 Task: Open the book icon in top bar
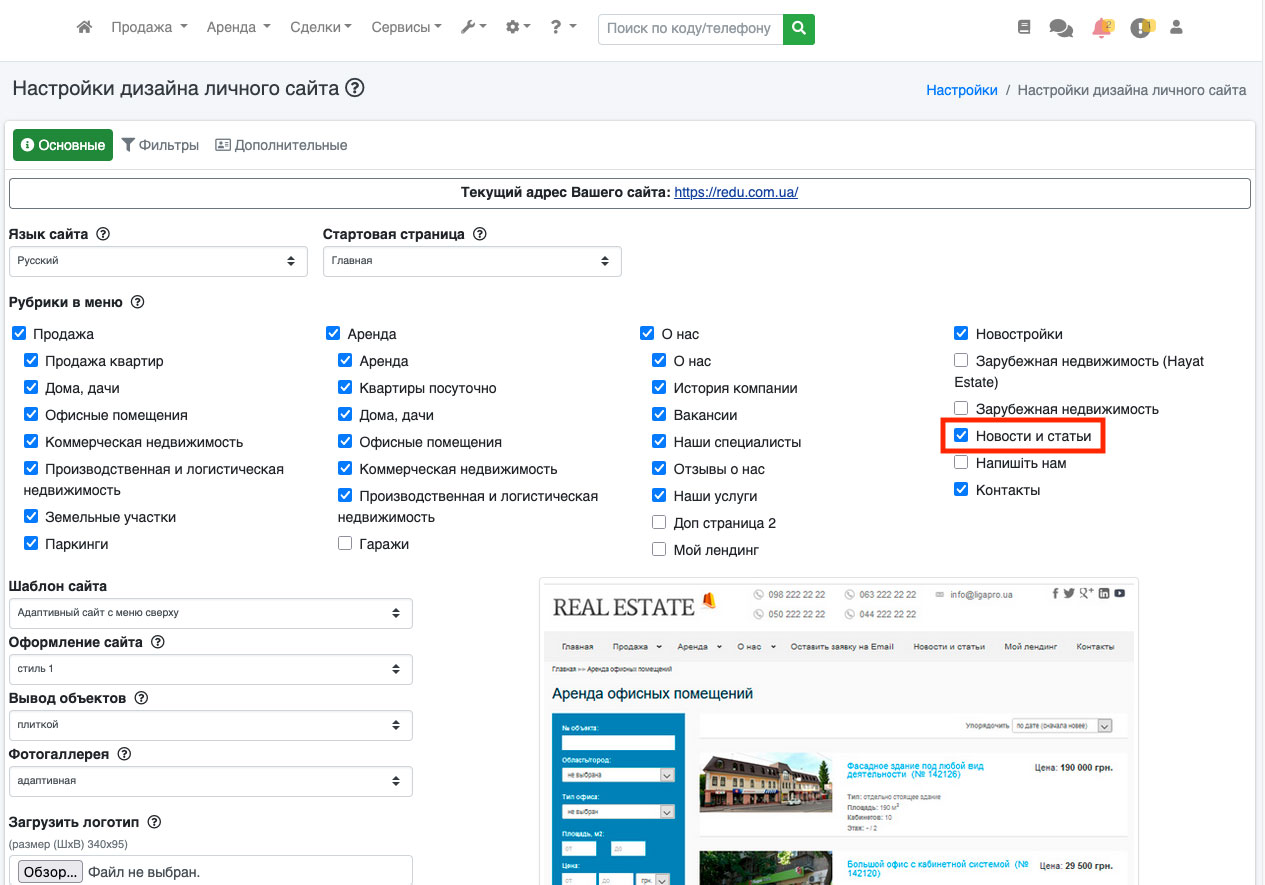coord(1023,28)
